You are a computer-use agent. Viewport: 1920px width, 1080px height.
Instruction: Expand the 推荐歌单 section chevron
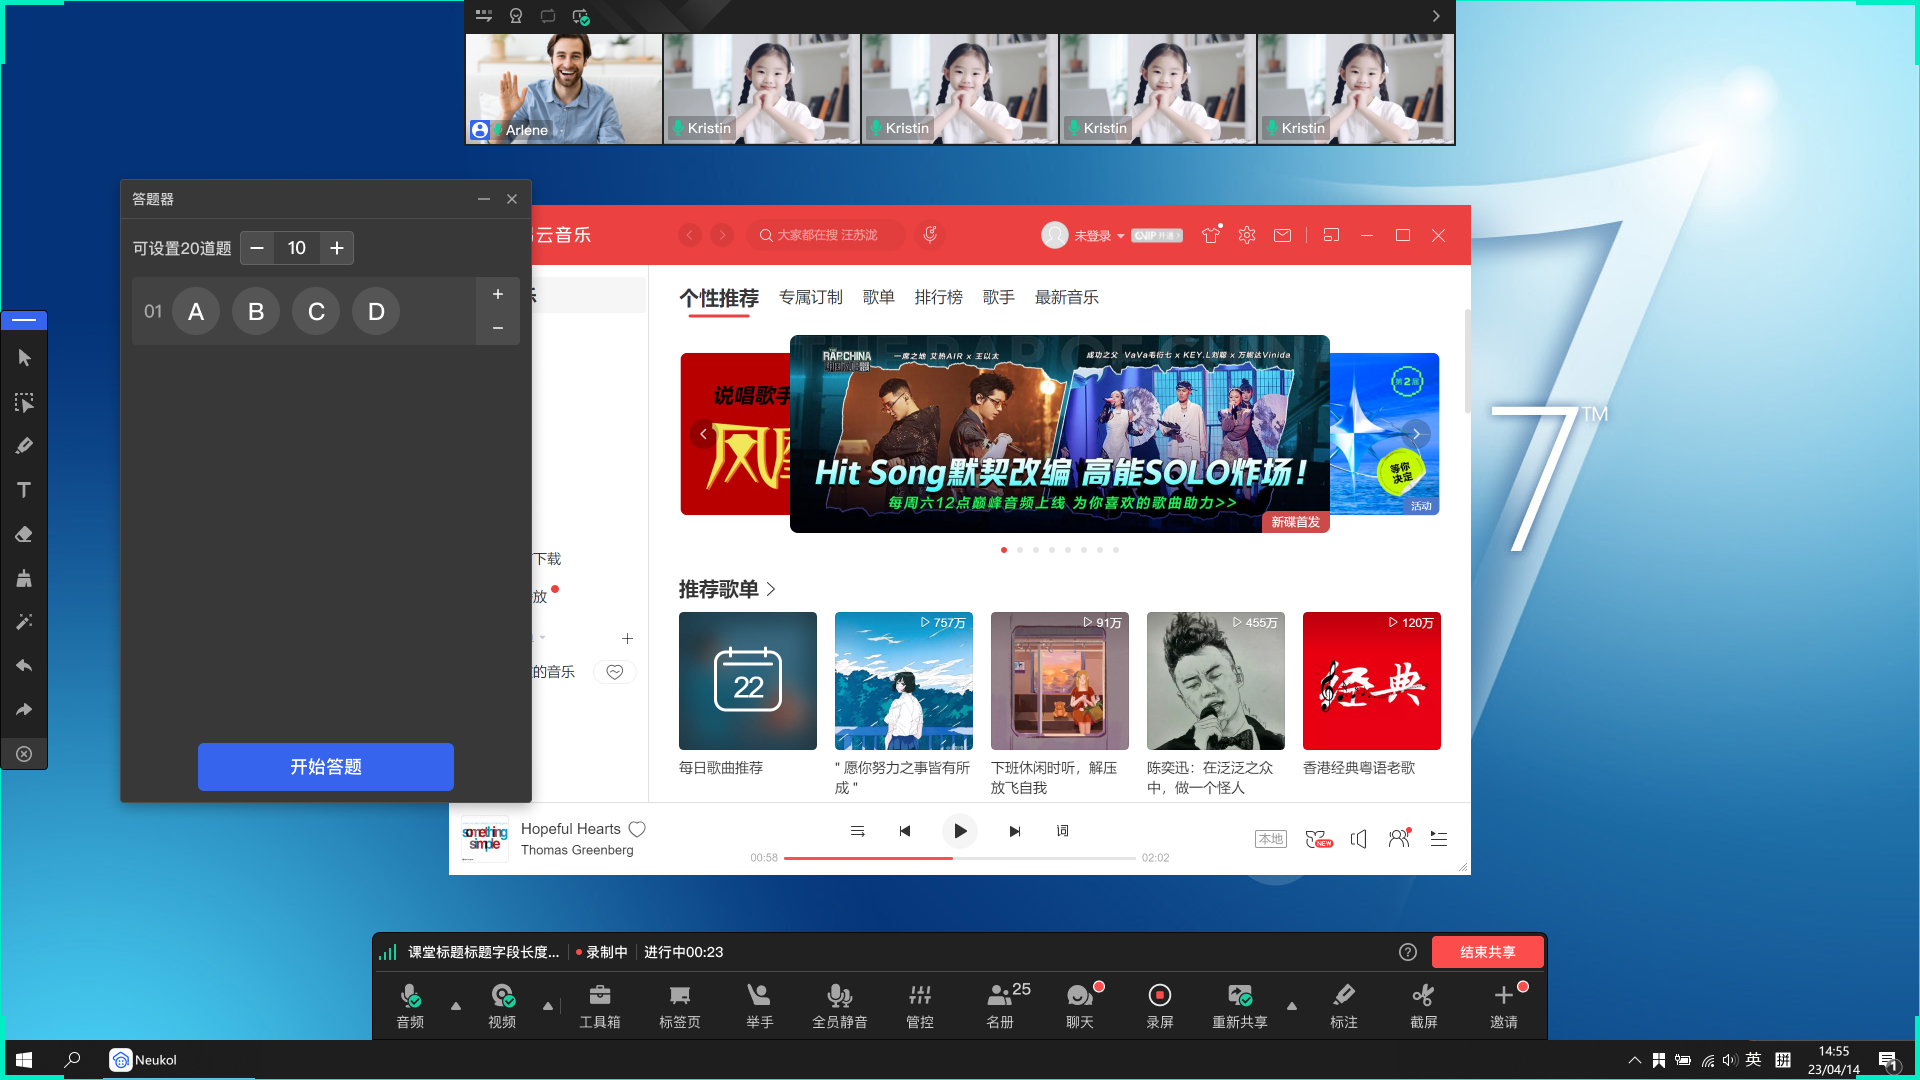[771, 590]
